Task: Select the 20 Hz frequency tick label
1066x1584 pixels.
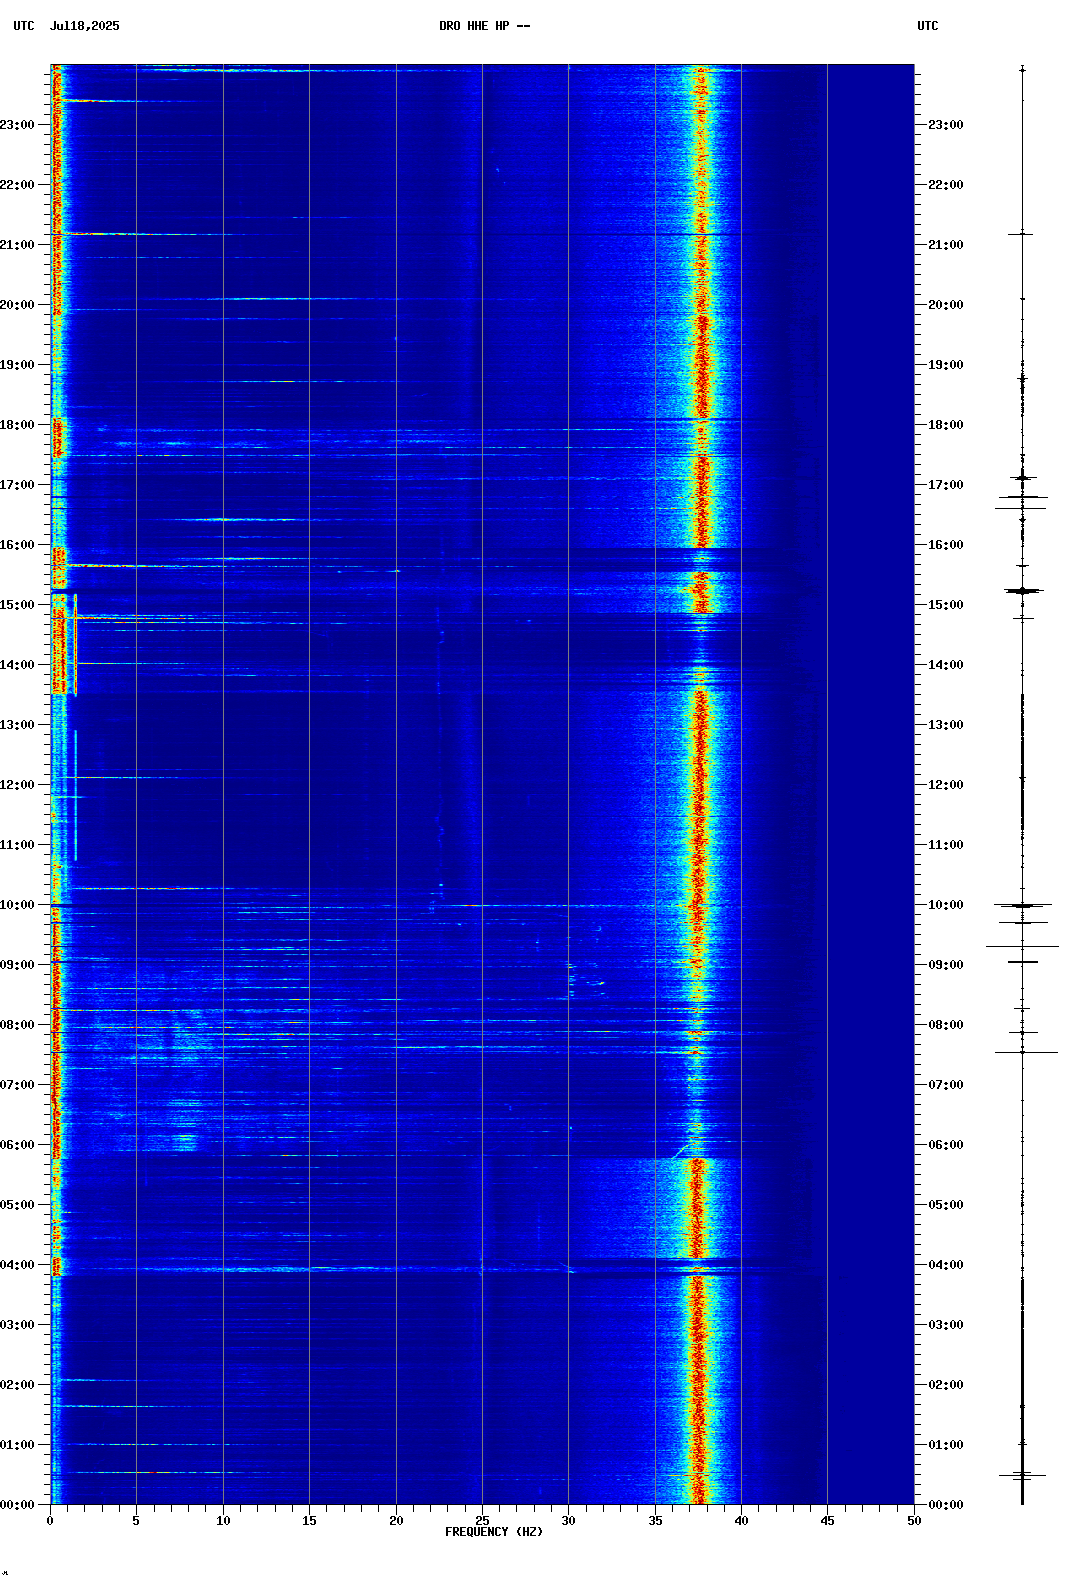Action: 396,1521
